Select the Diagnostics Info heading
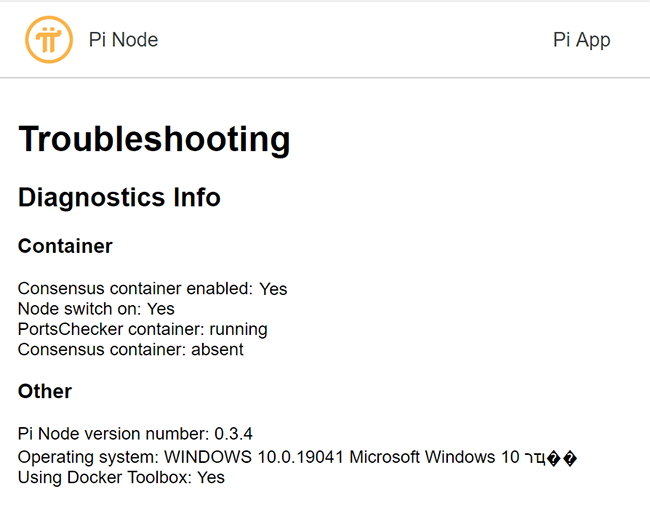This screenshot has width=650, height=526. [x=119, y=197]
